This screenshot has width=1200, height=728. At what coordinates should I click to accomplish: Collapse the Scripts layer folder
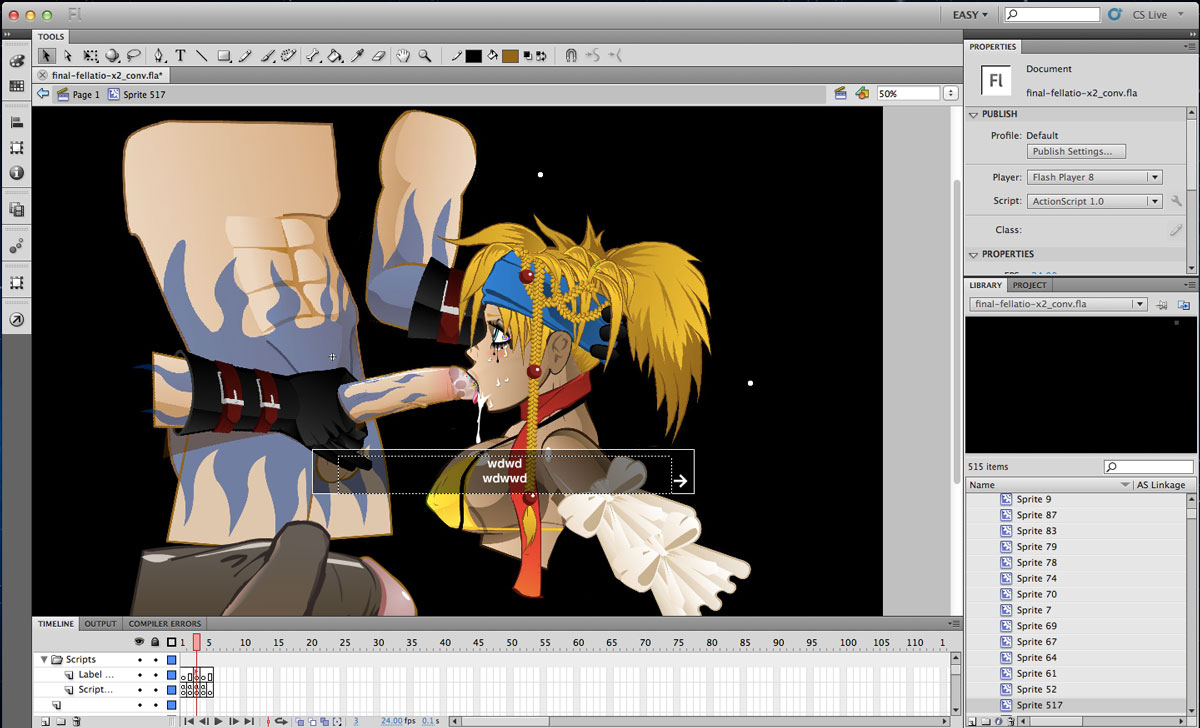click(x=44, y=660)
